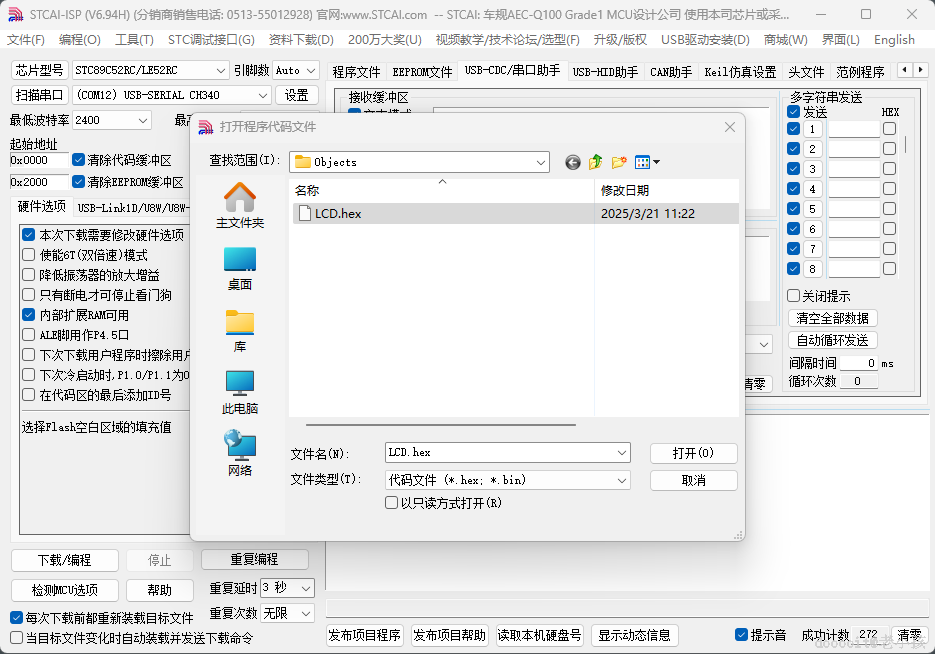Click the 打开(O) button

693,452
